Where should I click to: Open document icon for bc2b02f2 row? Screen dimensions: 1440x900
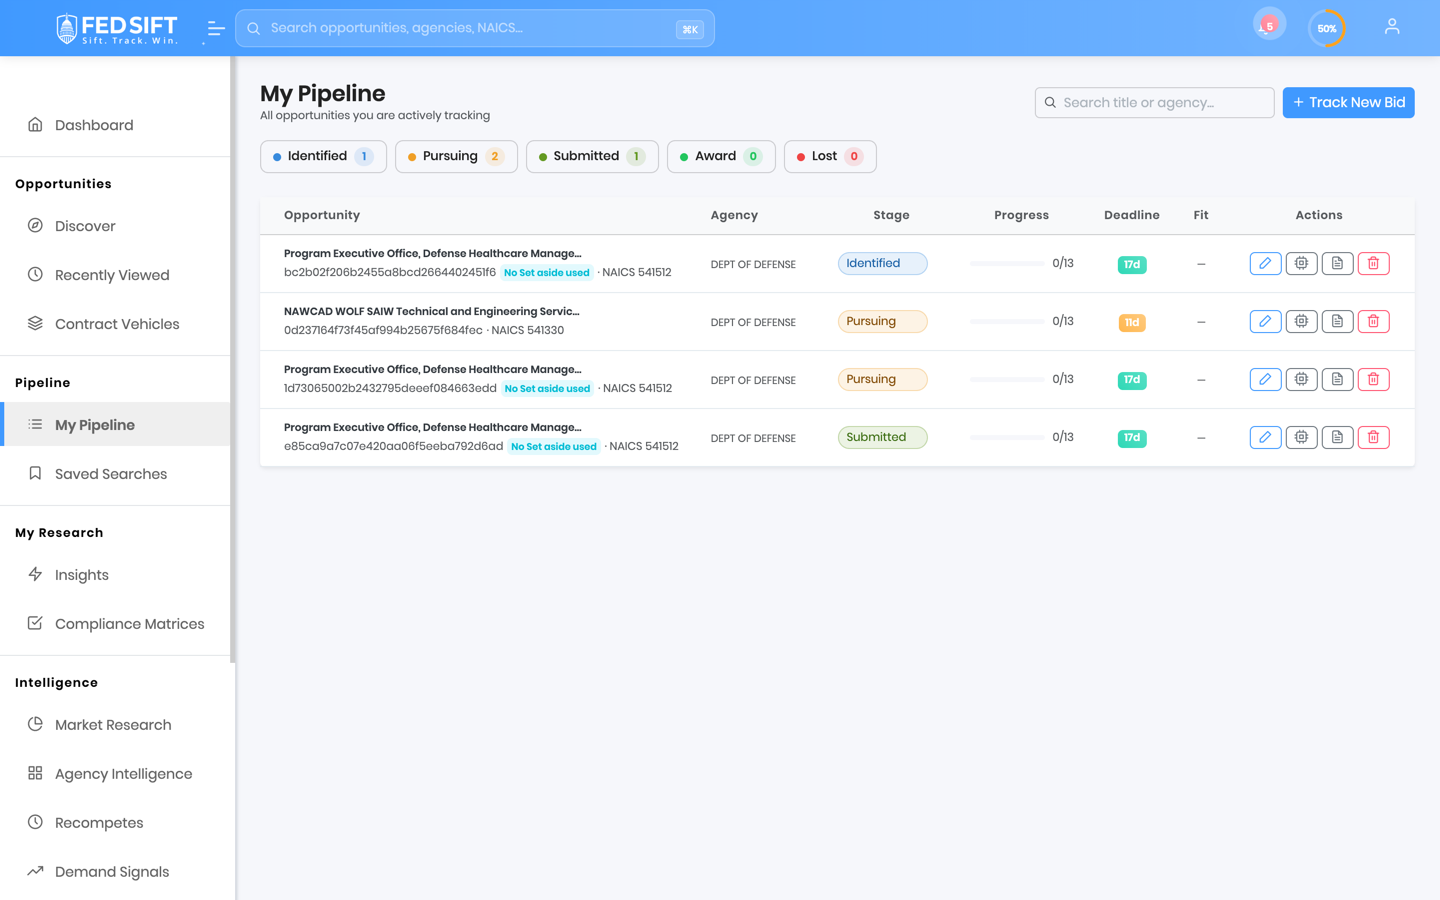point(1337,264)
